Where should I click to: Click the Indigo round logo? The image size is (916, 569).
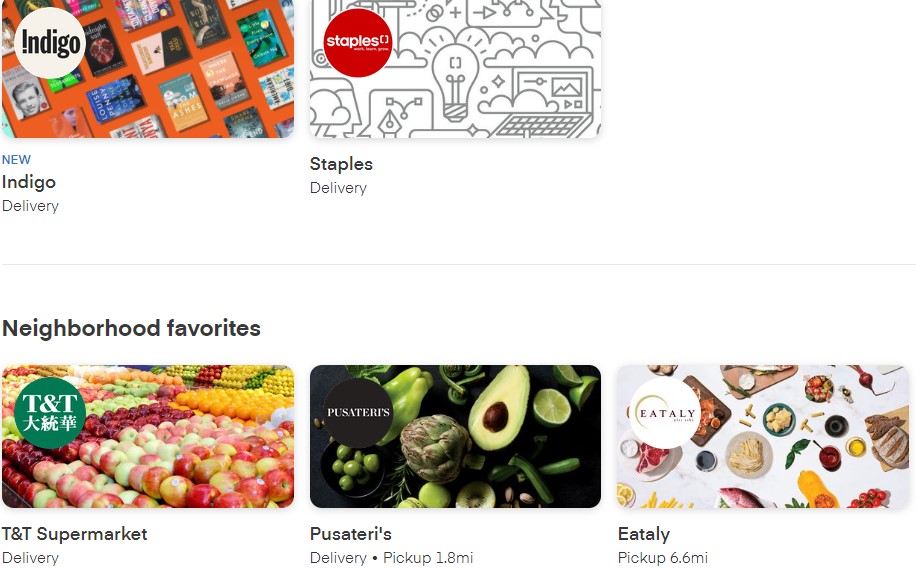point(50,43)
